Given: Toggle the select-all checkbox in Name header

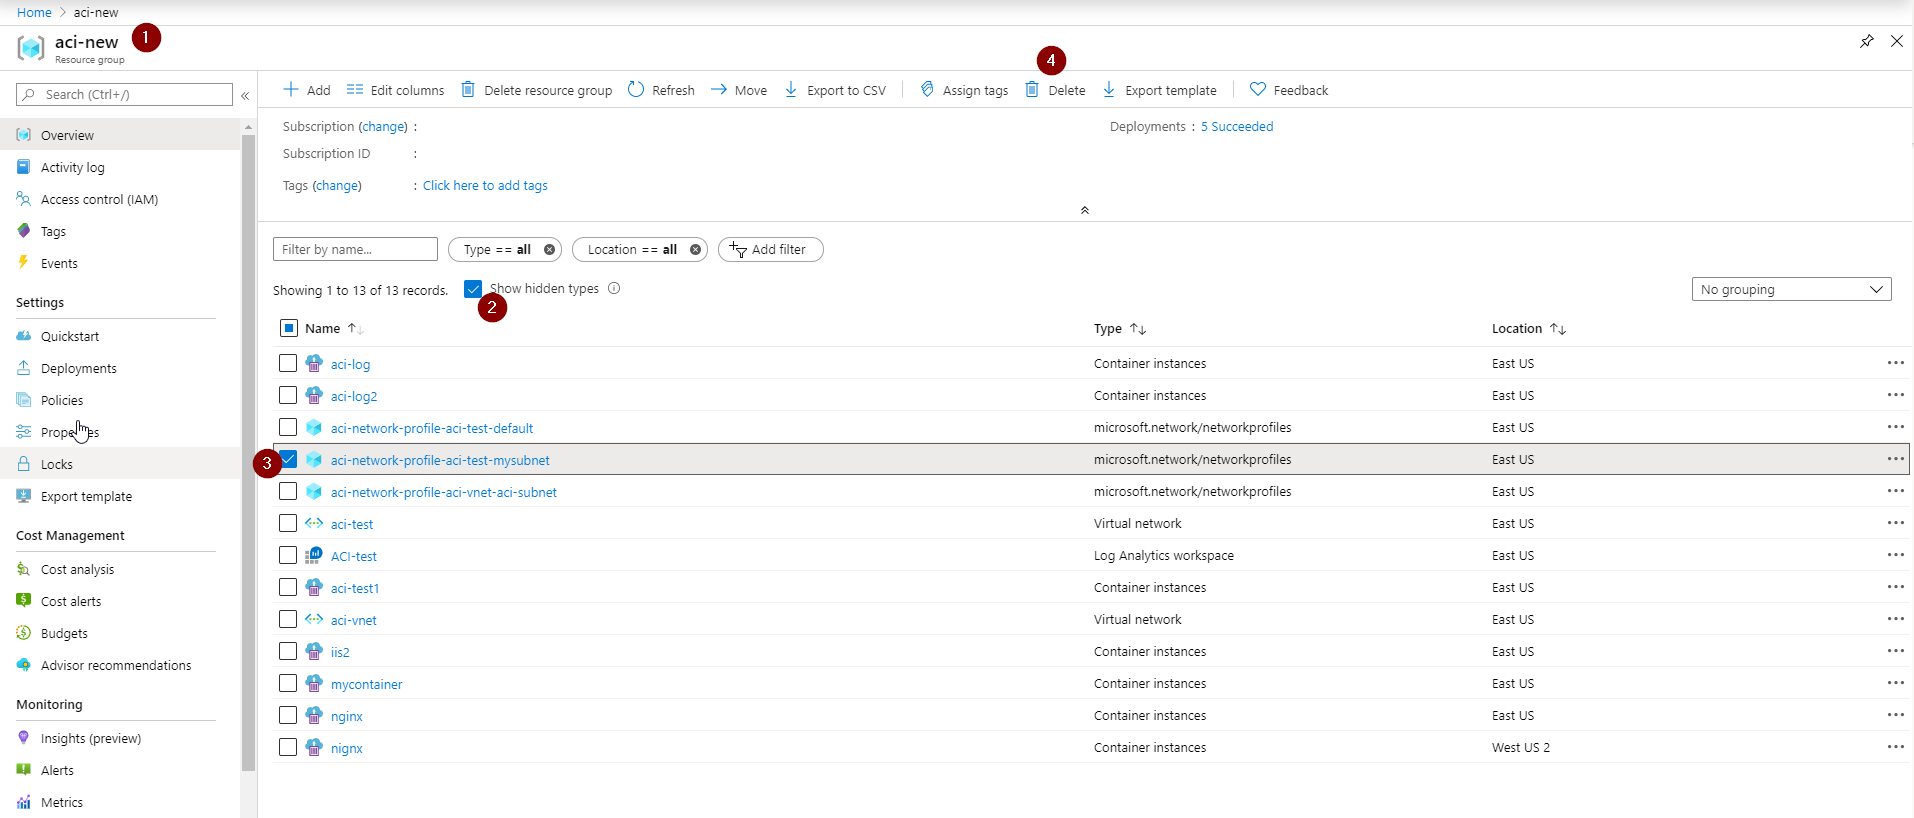Looking at the screenshot, I should tap(289, 328).
